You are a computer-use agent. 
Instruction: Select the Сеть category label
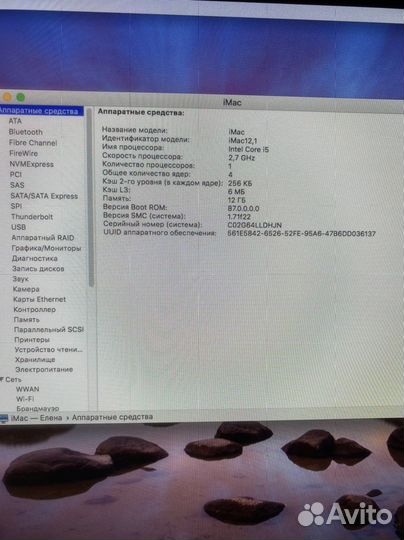tap(13, 380)
